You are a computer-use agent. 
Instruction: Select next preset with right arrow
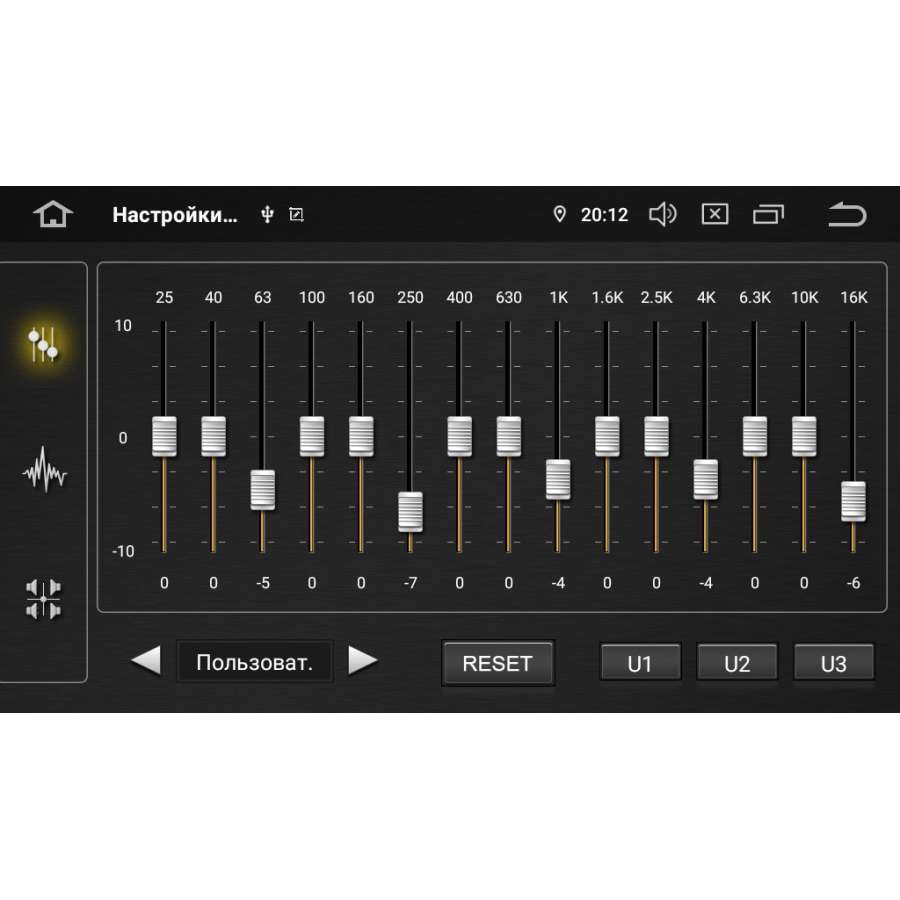pos(363,661)
